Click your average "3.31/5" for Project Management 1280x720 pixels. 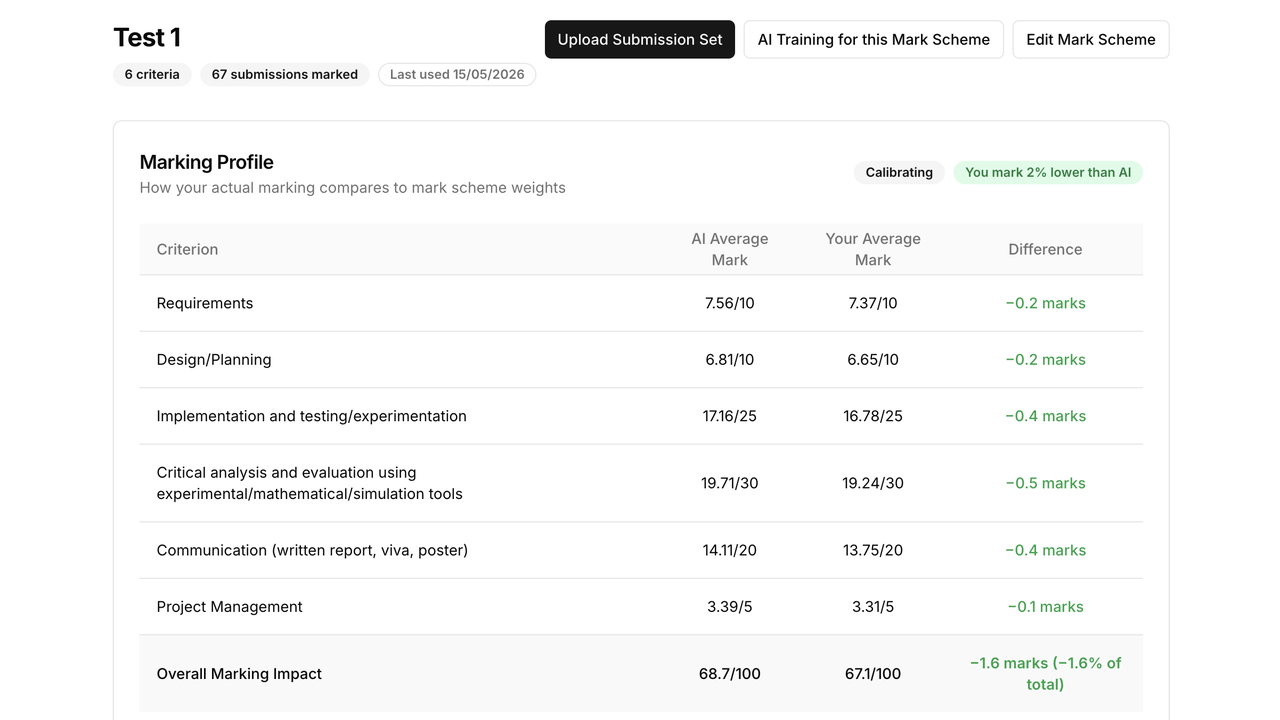point(873,607)
